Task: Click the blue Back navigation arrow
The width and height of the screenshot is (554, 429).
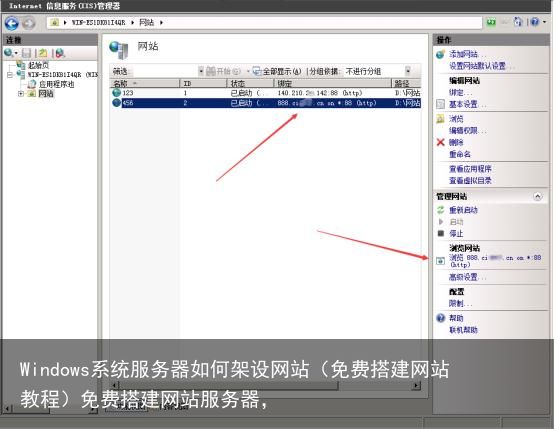Action: (12, 23)
